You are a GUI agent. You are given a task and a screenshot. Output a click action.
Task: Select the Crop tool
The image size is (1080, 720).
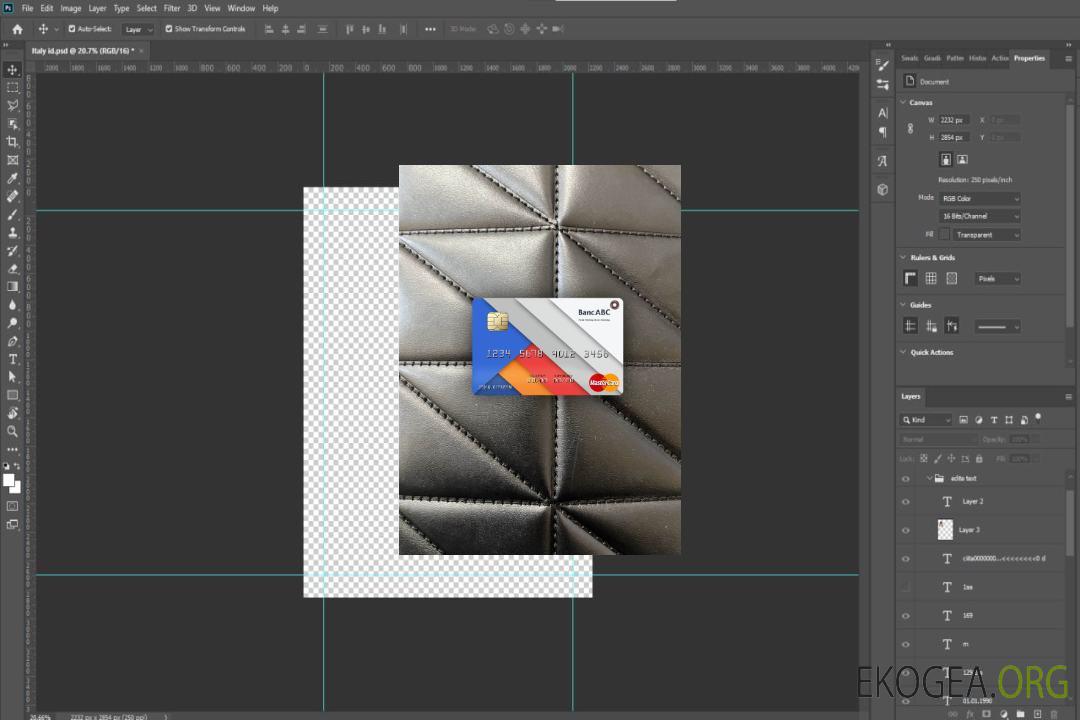[x=13, y=142]
